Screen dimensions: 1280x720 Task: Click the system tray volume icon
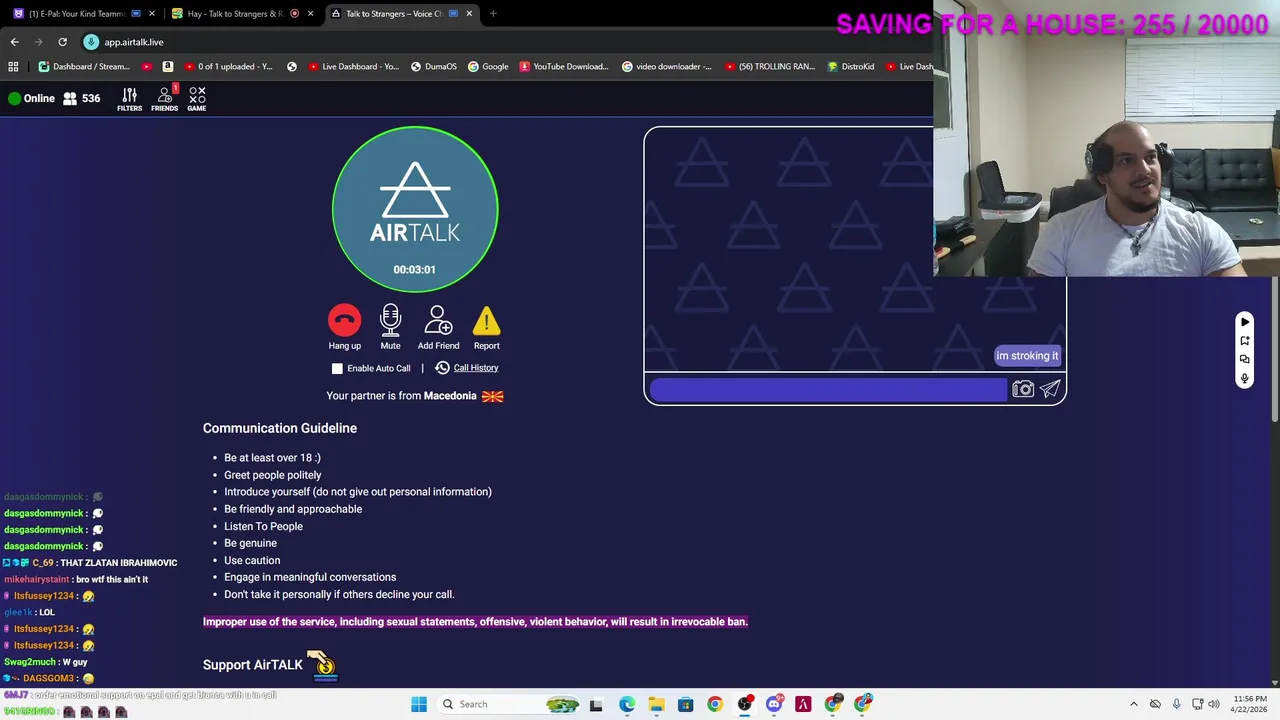1214,704
